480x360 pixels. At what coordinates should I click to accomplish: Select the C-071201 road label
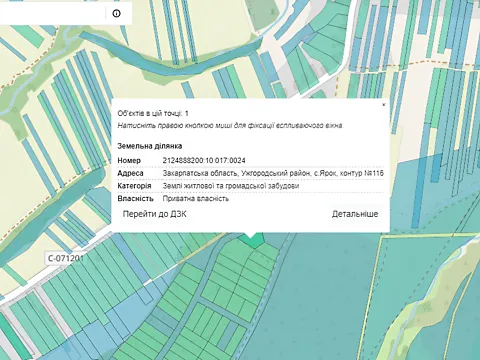[x=65, y=258]
